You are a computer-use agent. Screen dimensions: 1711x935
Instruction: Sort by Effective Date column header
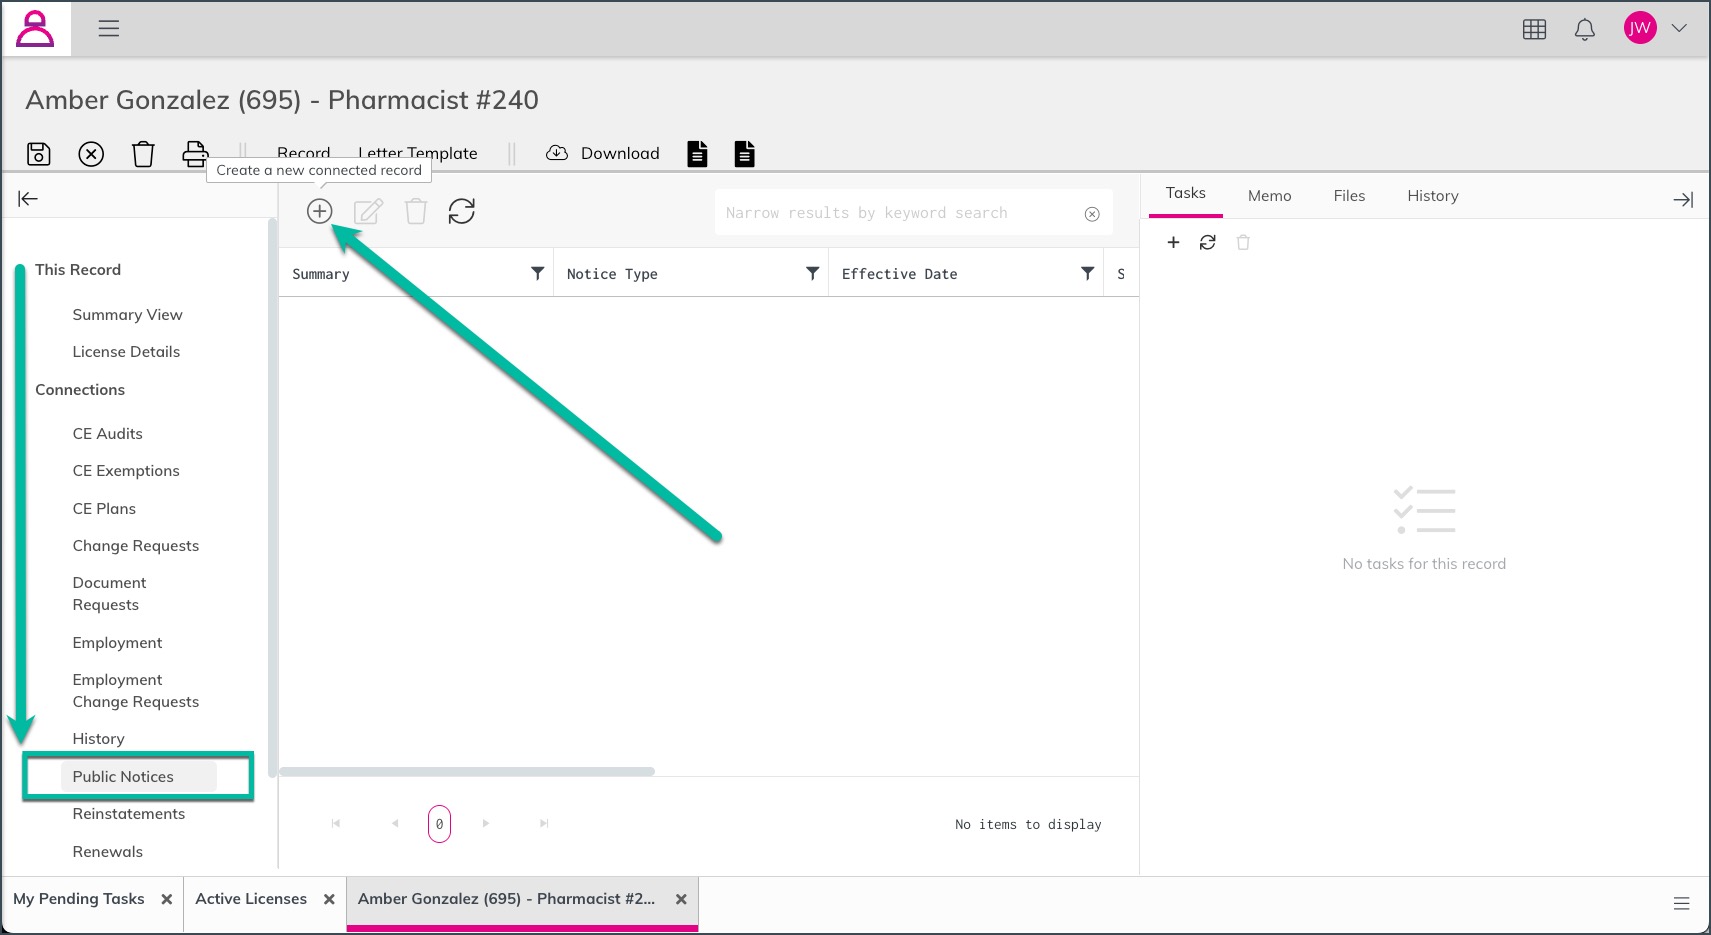[899, 274]
